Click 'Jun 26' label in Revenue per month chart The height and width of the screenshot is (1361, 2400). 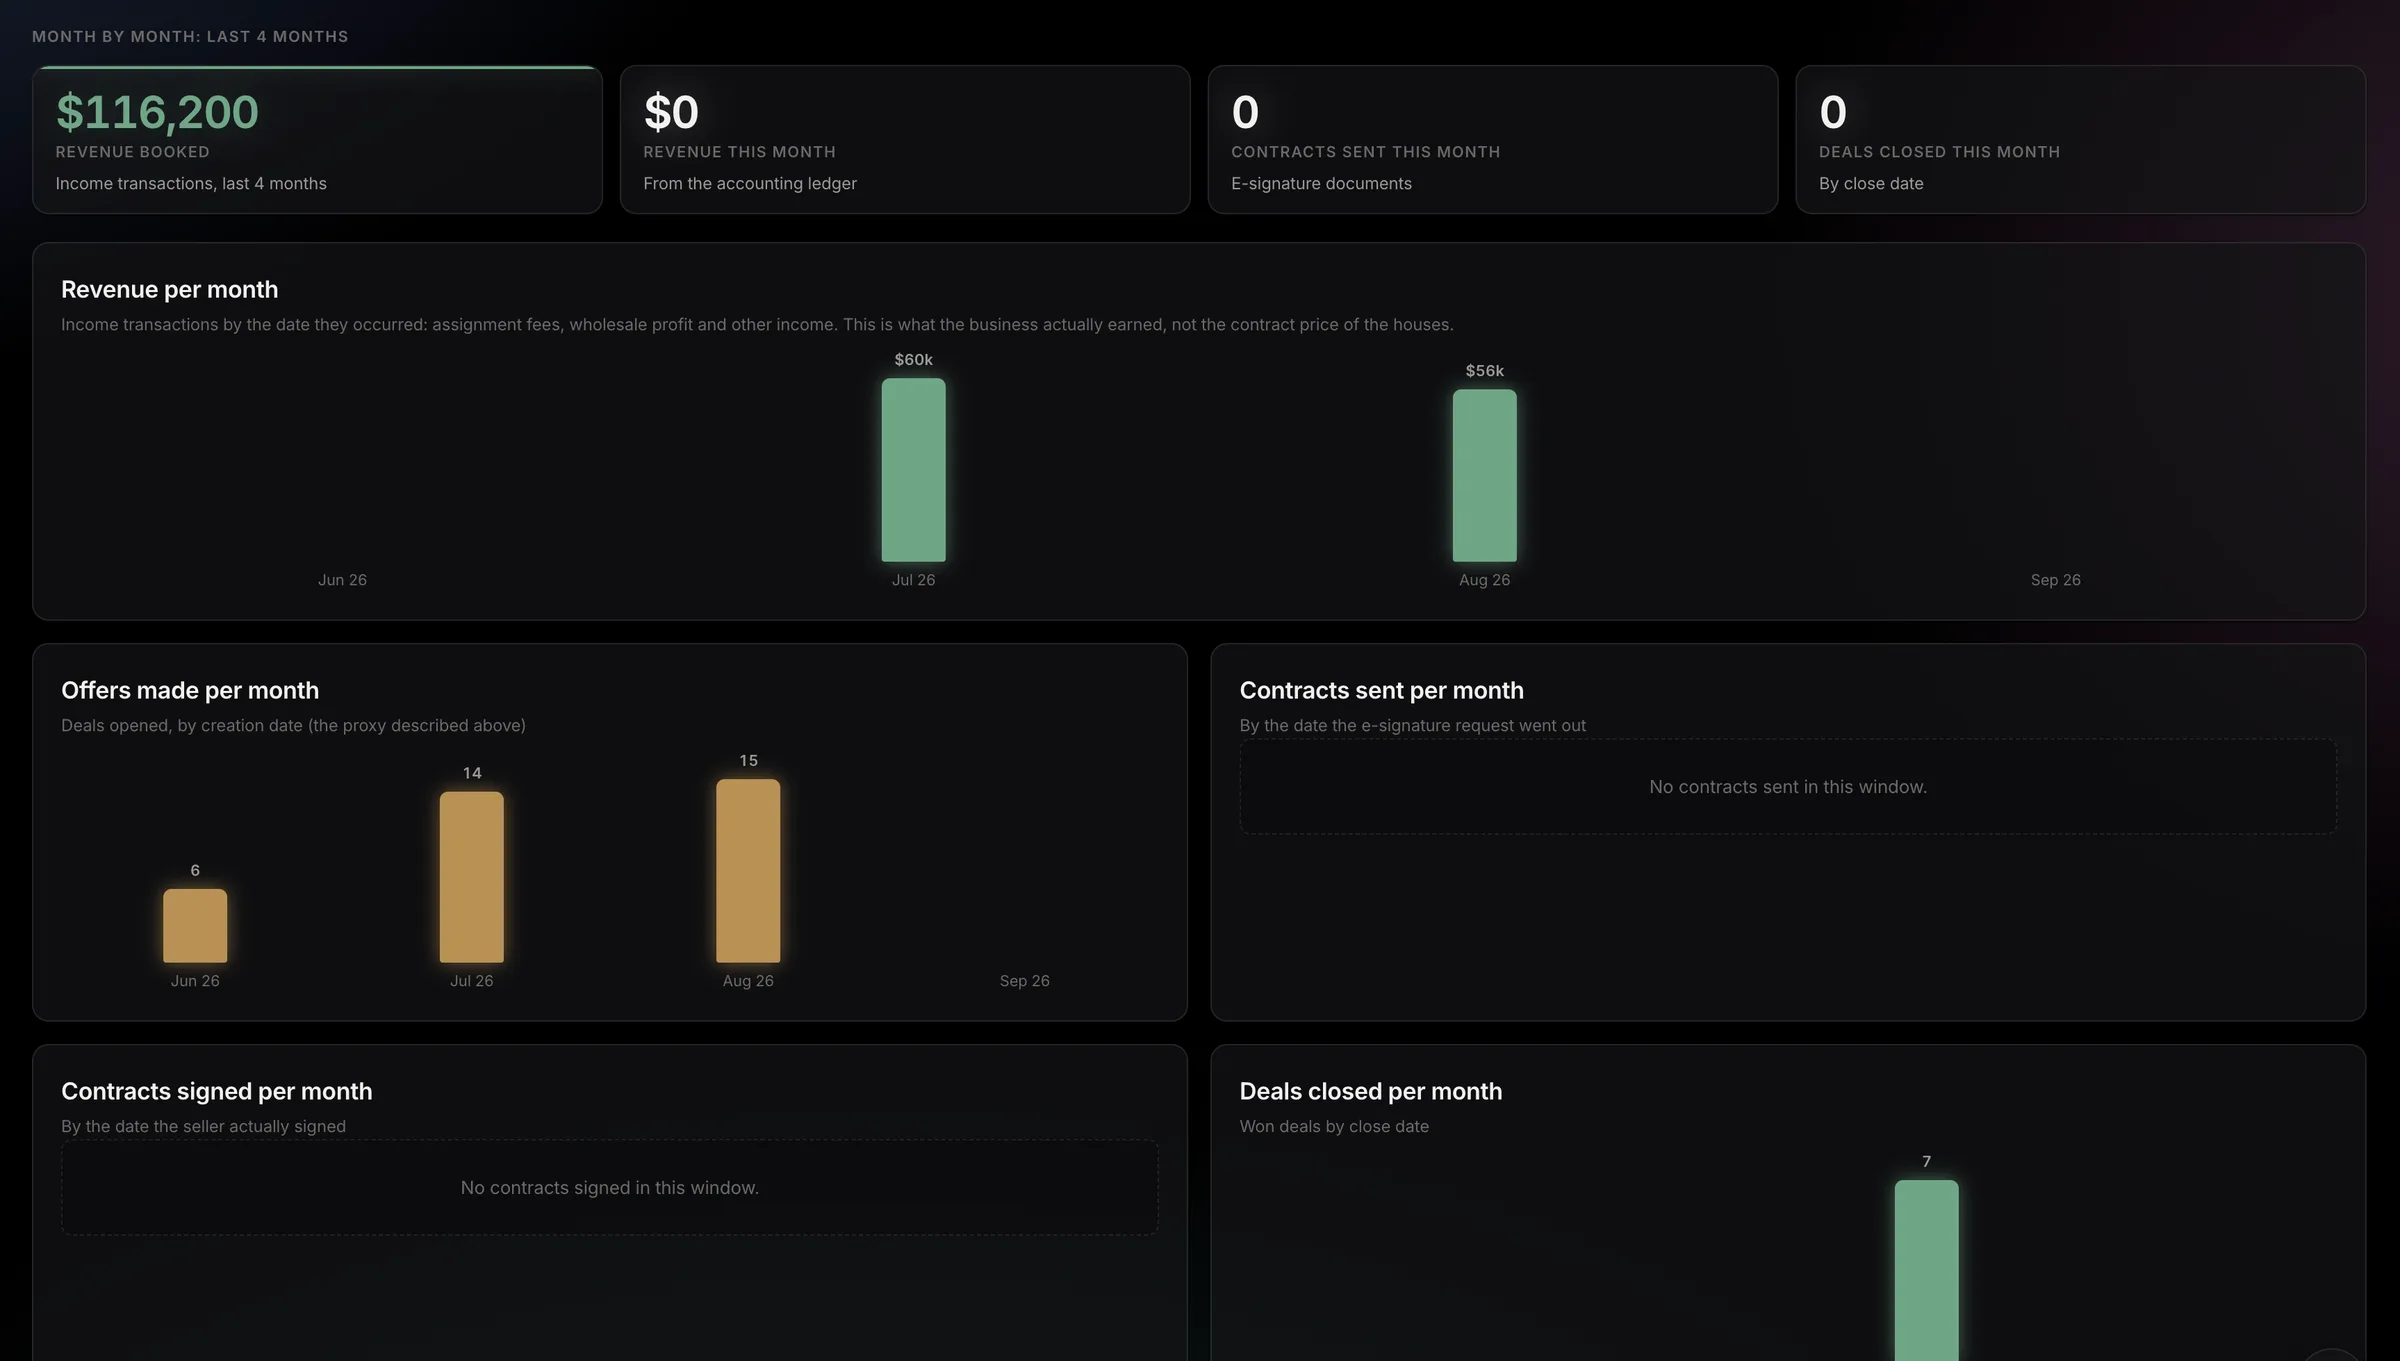(342, 580)
